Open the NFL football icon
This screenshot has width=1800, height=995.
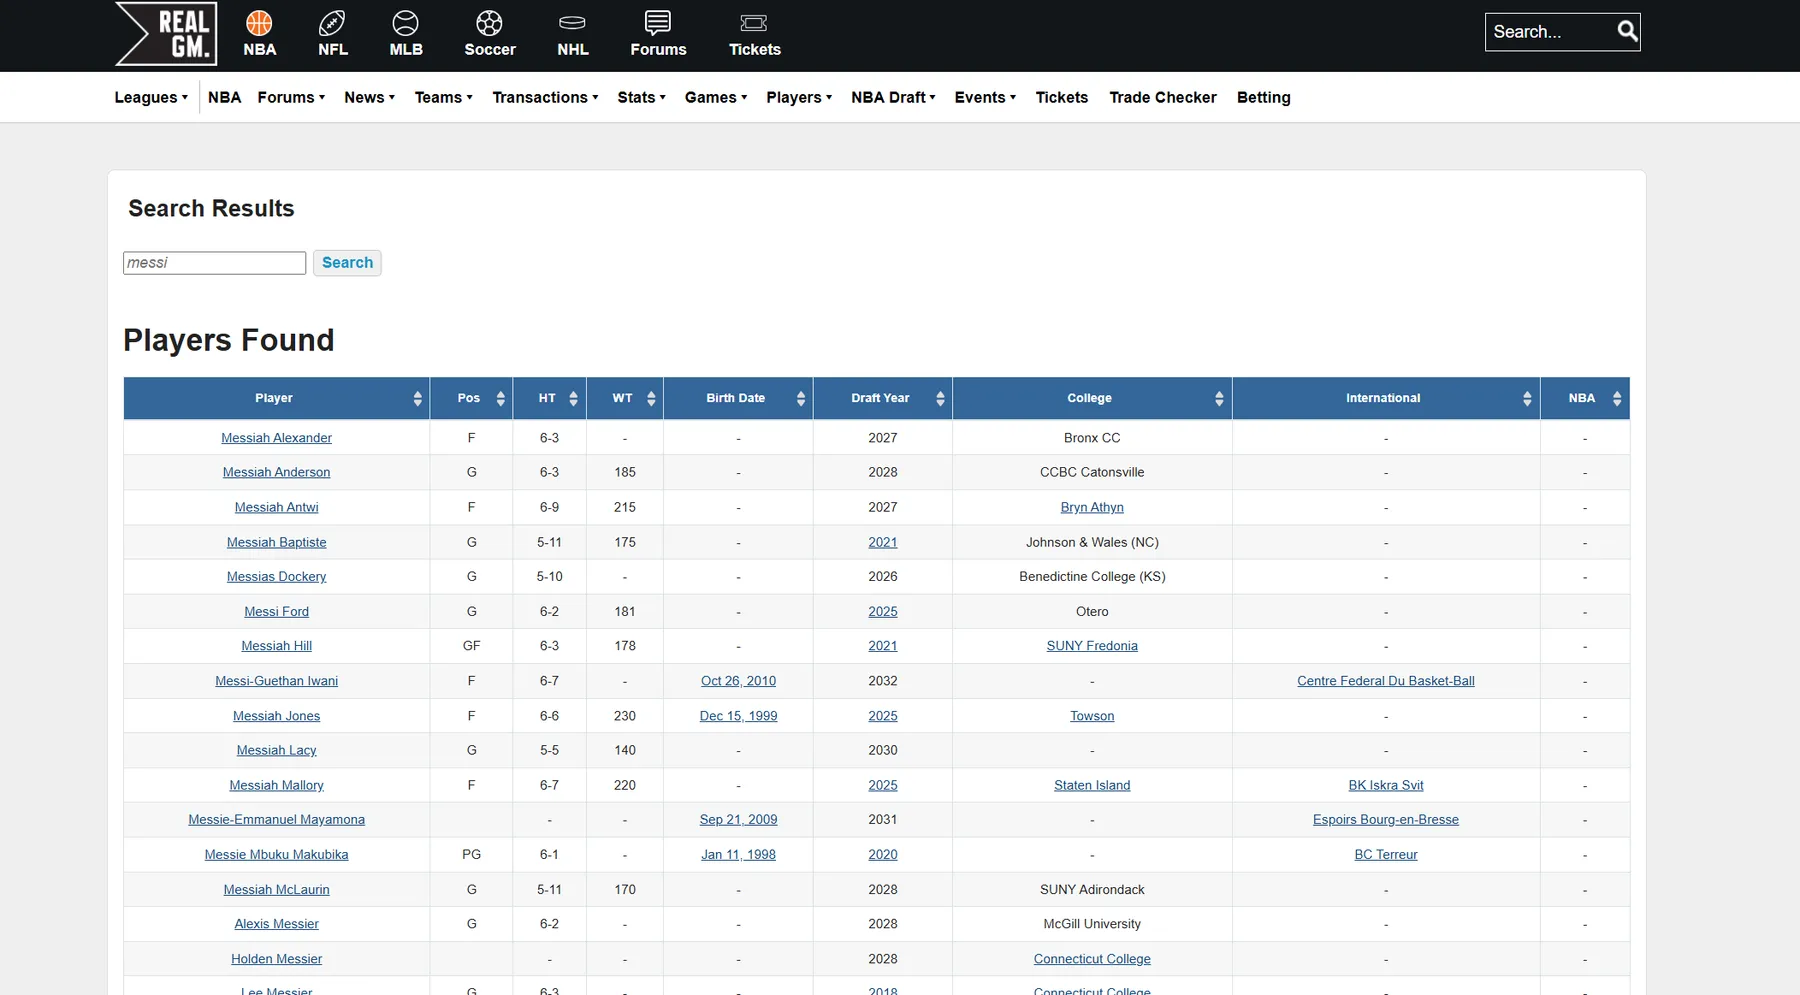(332, 23)
